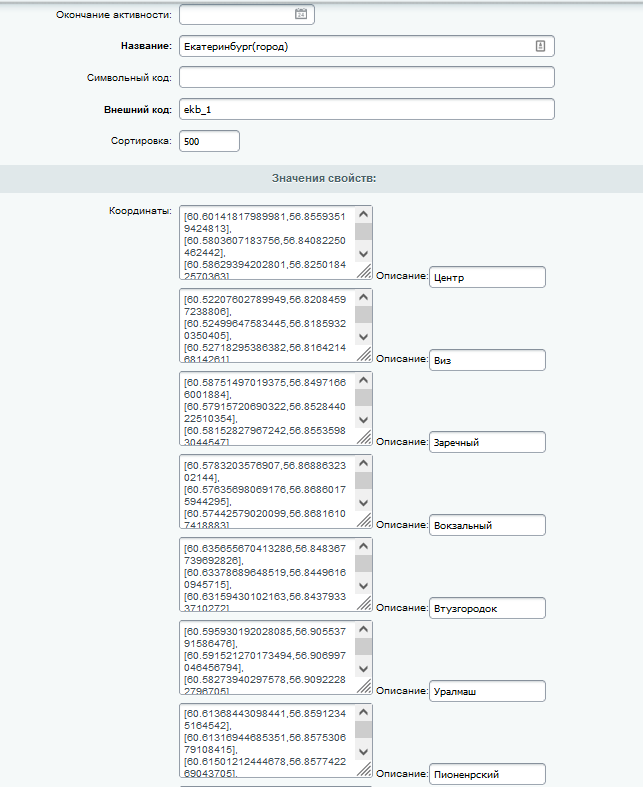Click the description field containing Втузгородок
This screenshot has height=787, width=643.
pos(487,609)
